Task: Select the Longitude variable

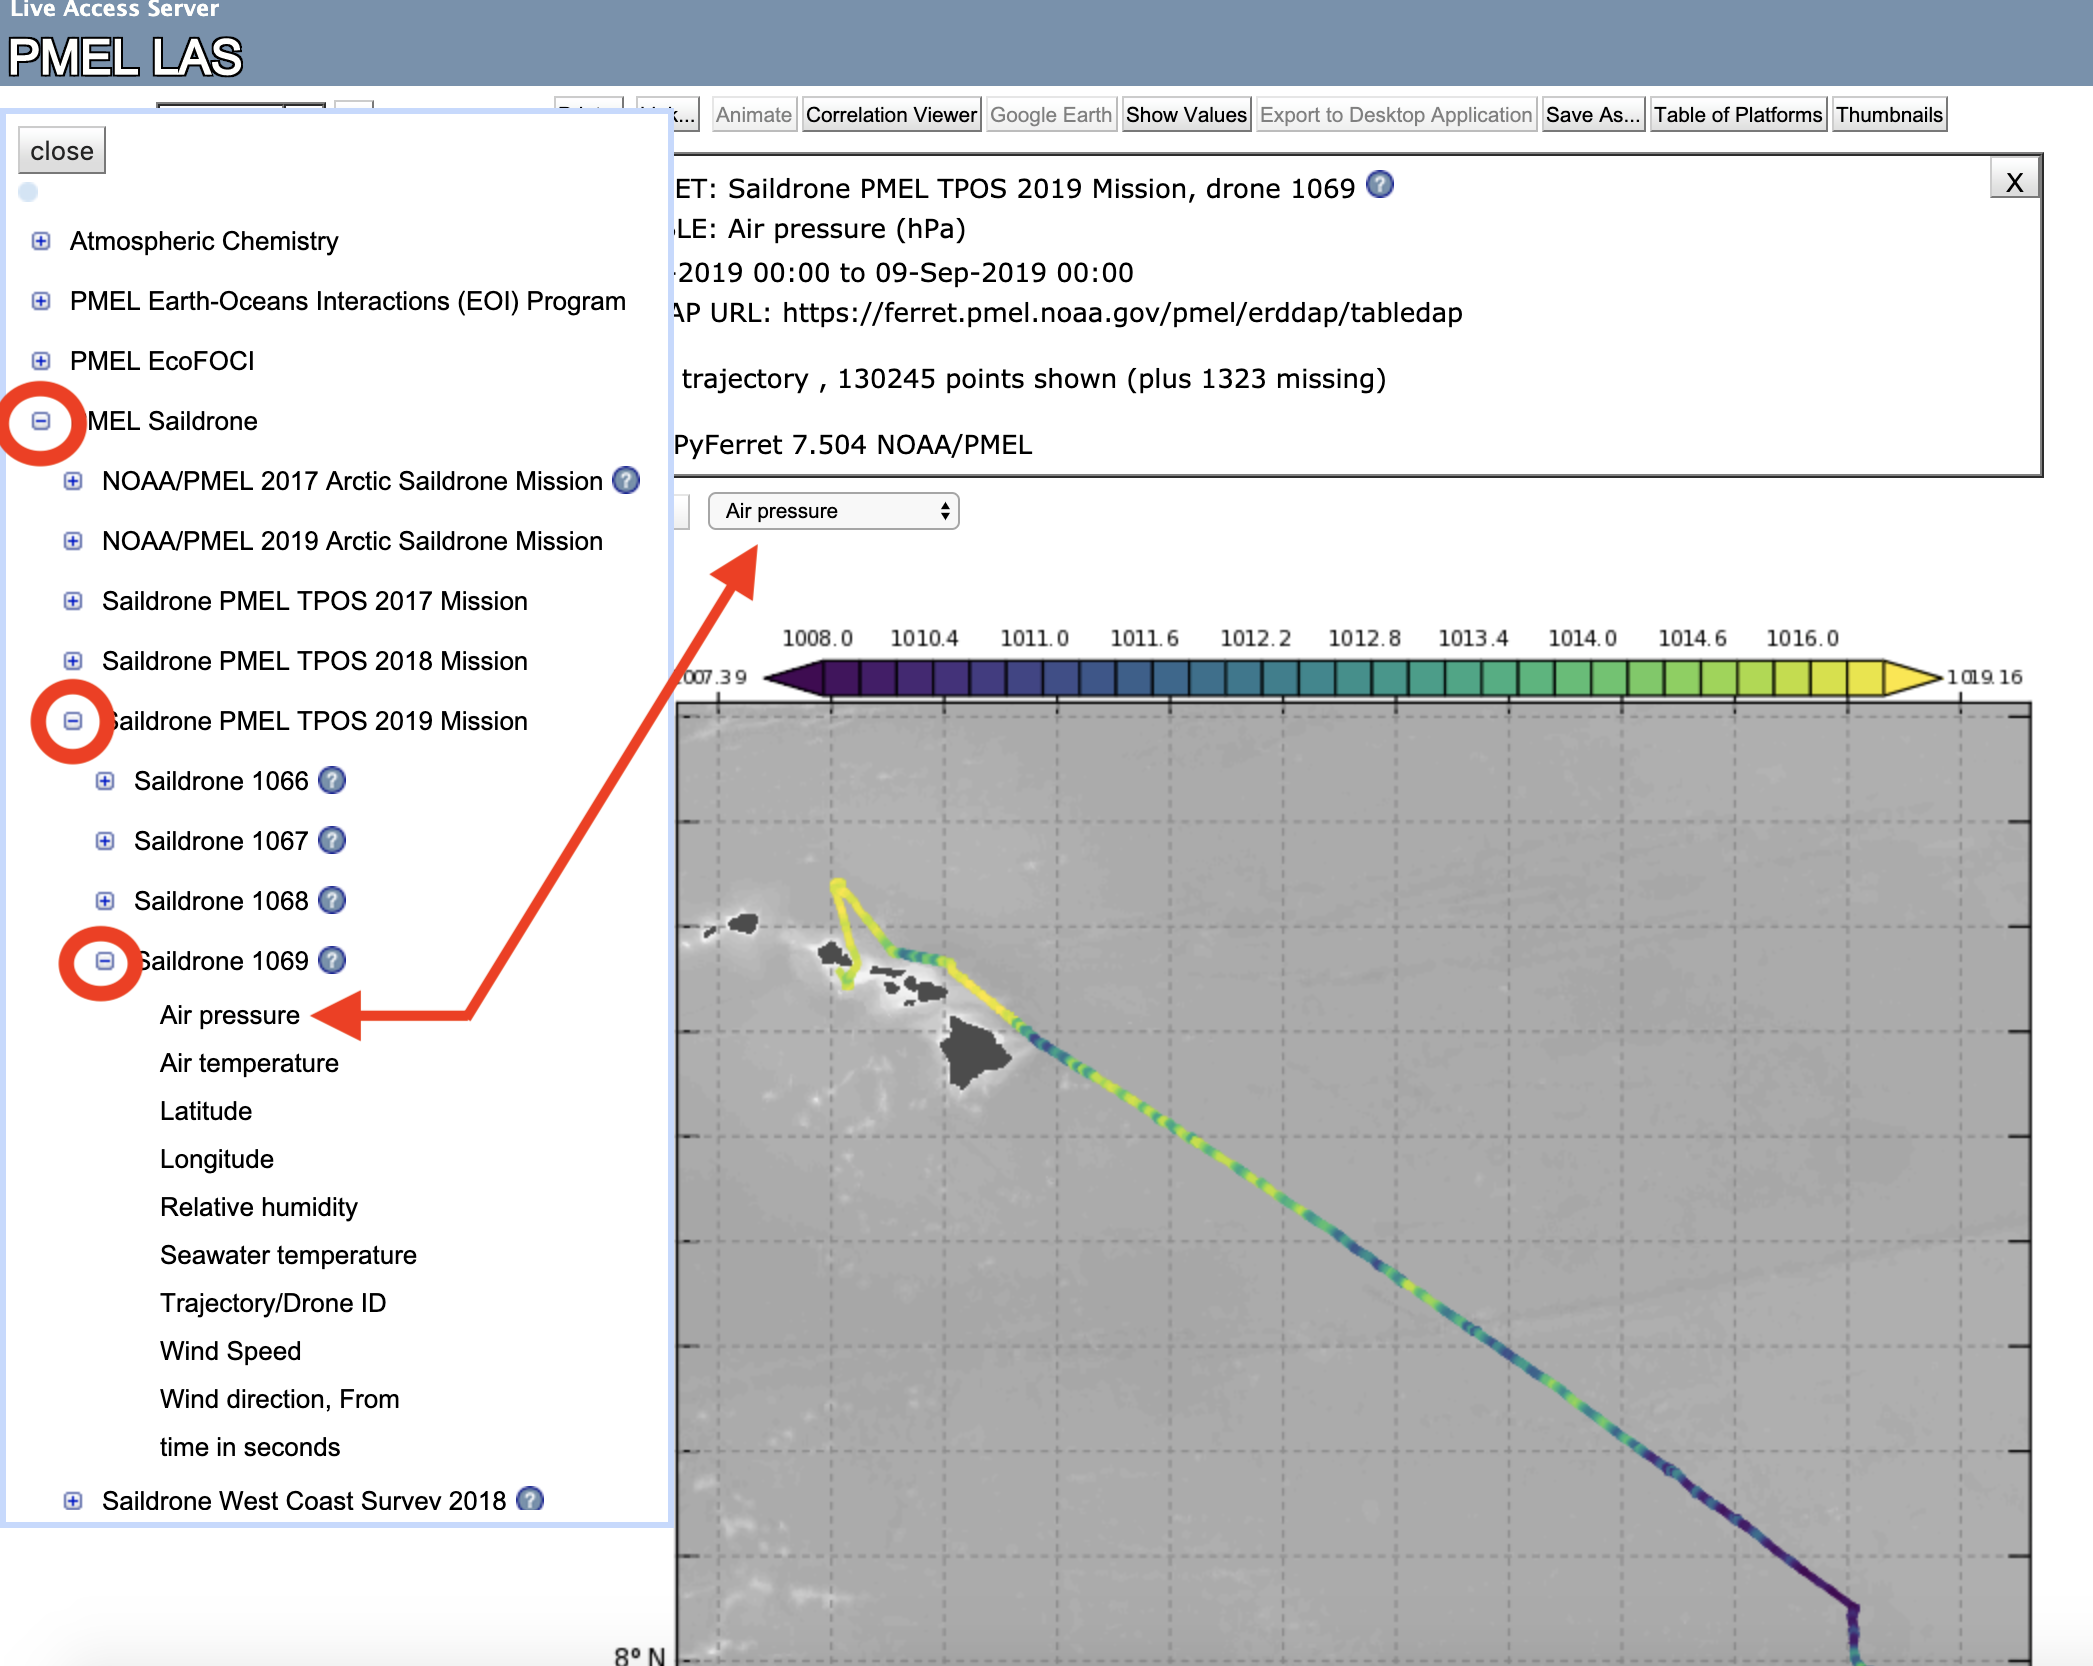Action: [217, 1159]
